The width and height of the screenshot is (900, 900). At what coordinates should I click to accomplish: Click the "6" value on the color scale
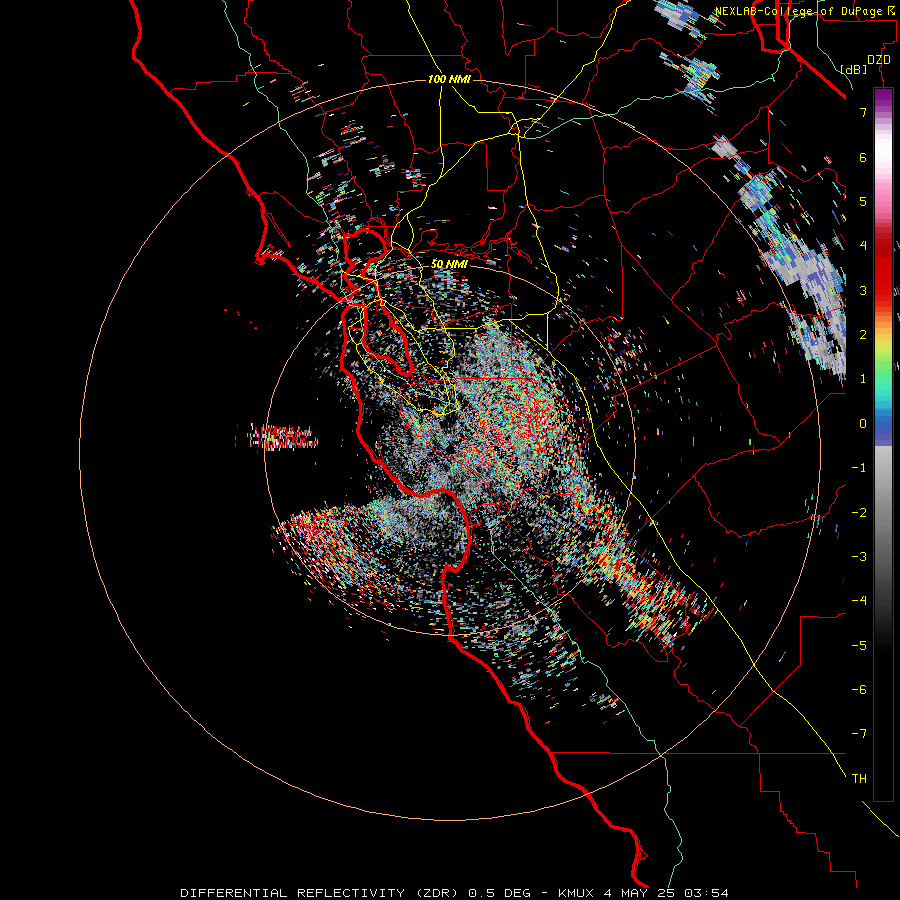click(x=863, y=157)
